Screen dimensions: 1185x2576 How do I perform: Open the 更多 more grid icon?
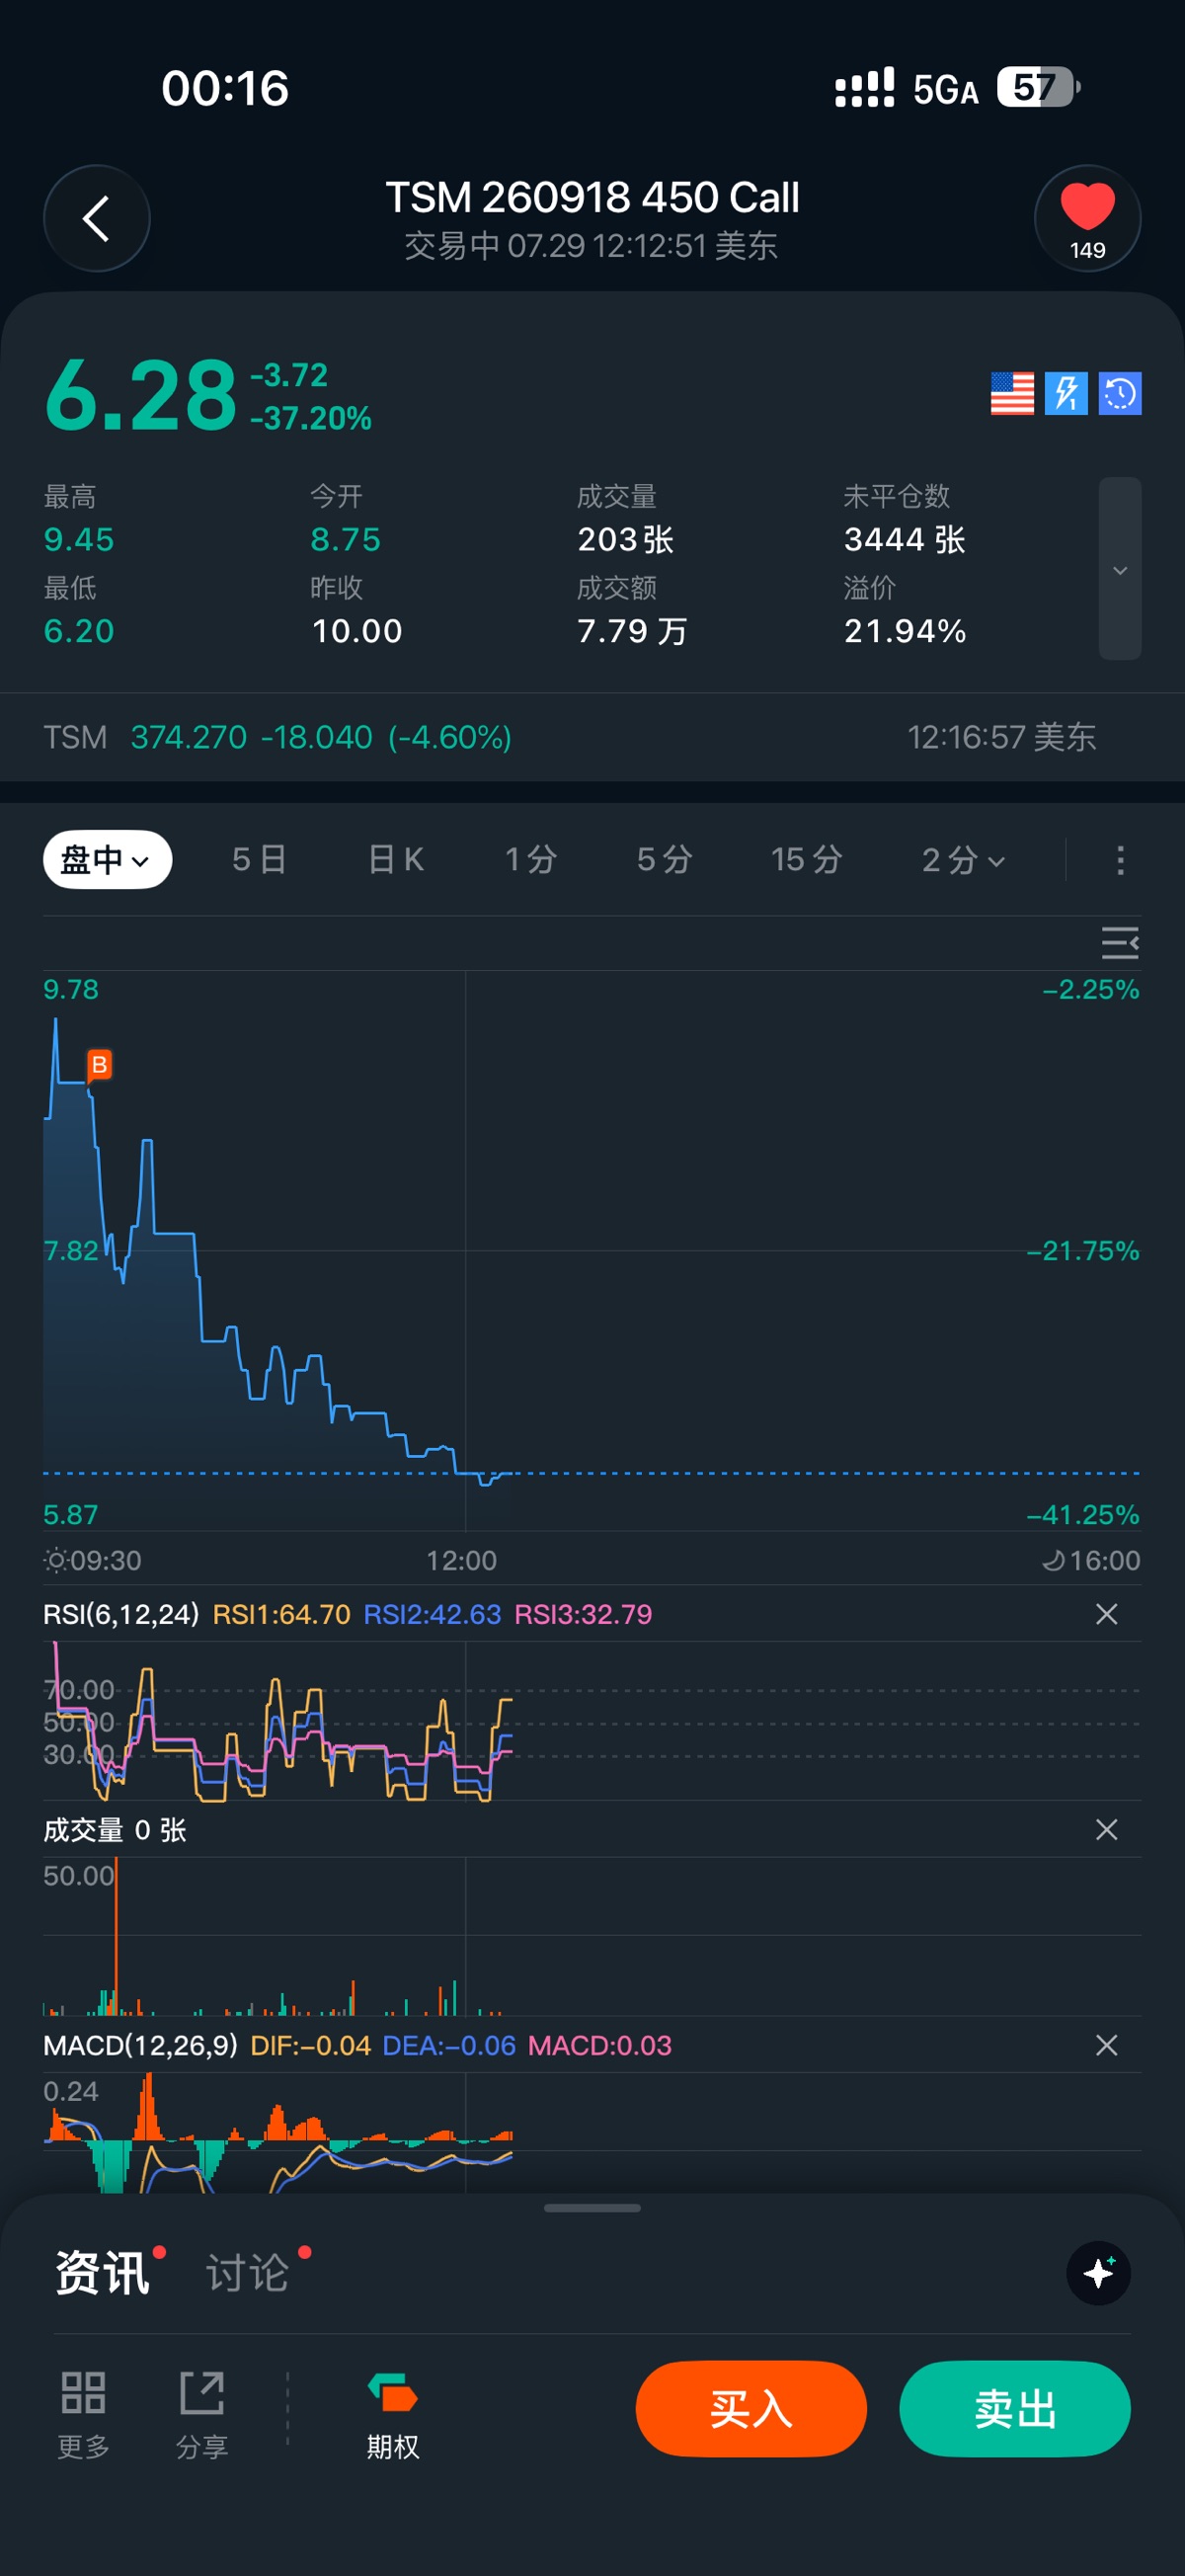coord(83,2414)
